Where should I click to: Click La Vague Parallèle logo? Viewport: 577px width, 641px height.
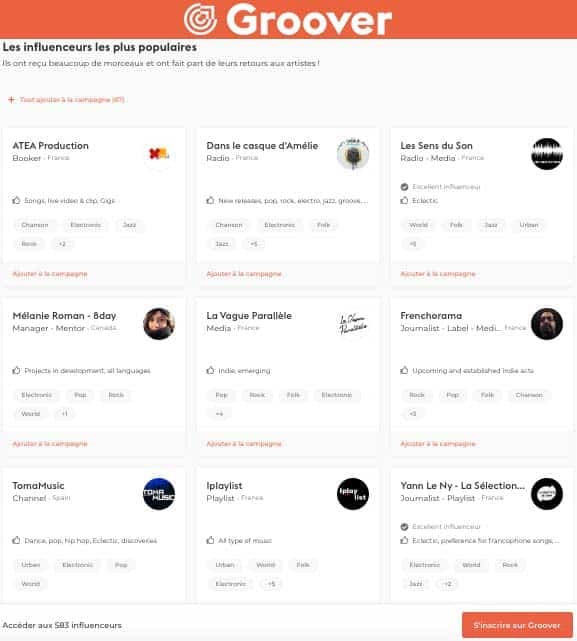(x=353, y=324)
